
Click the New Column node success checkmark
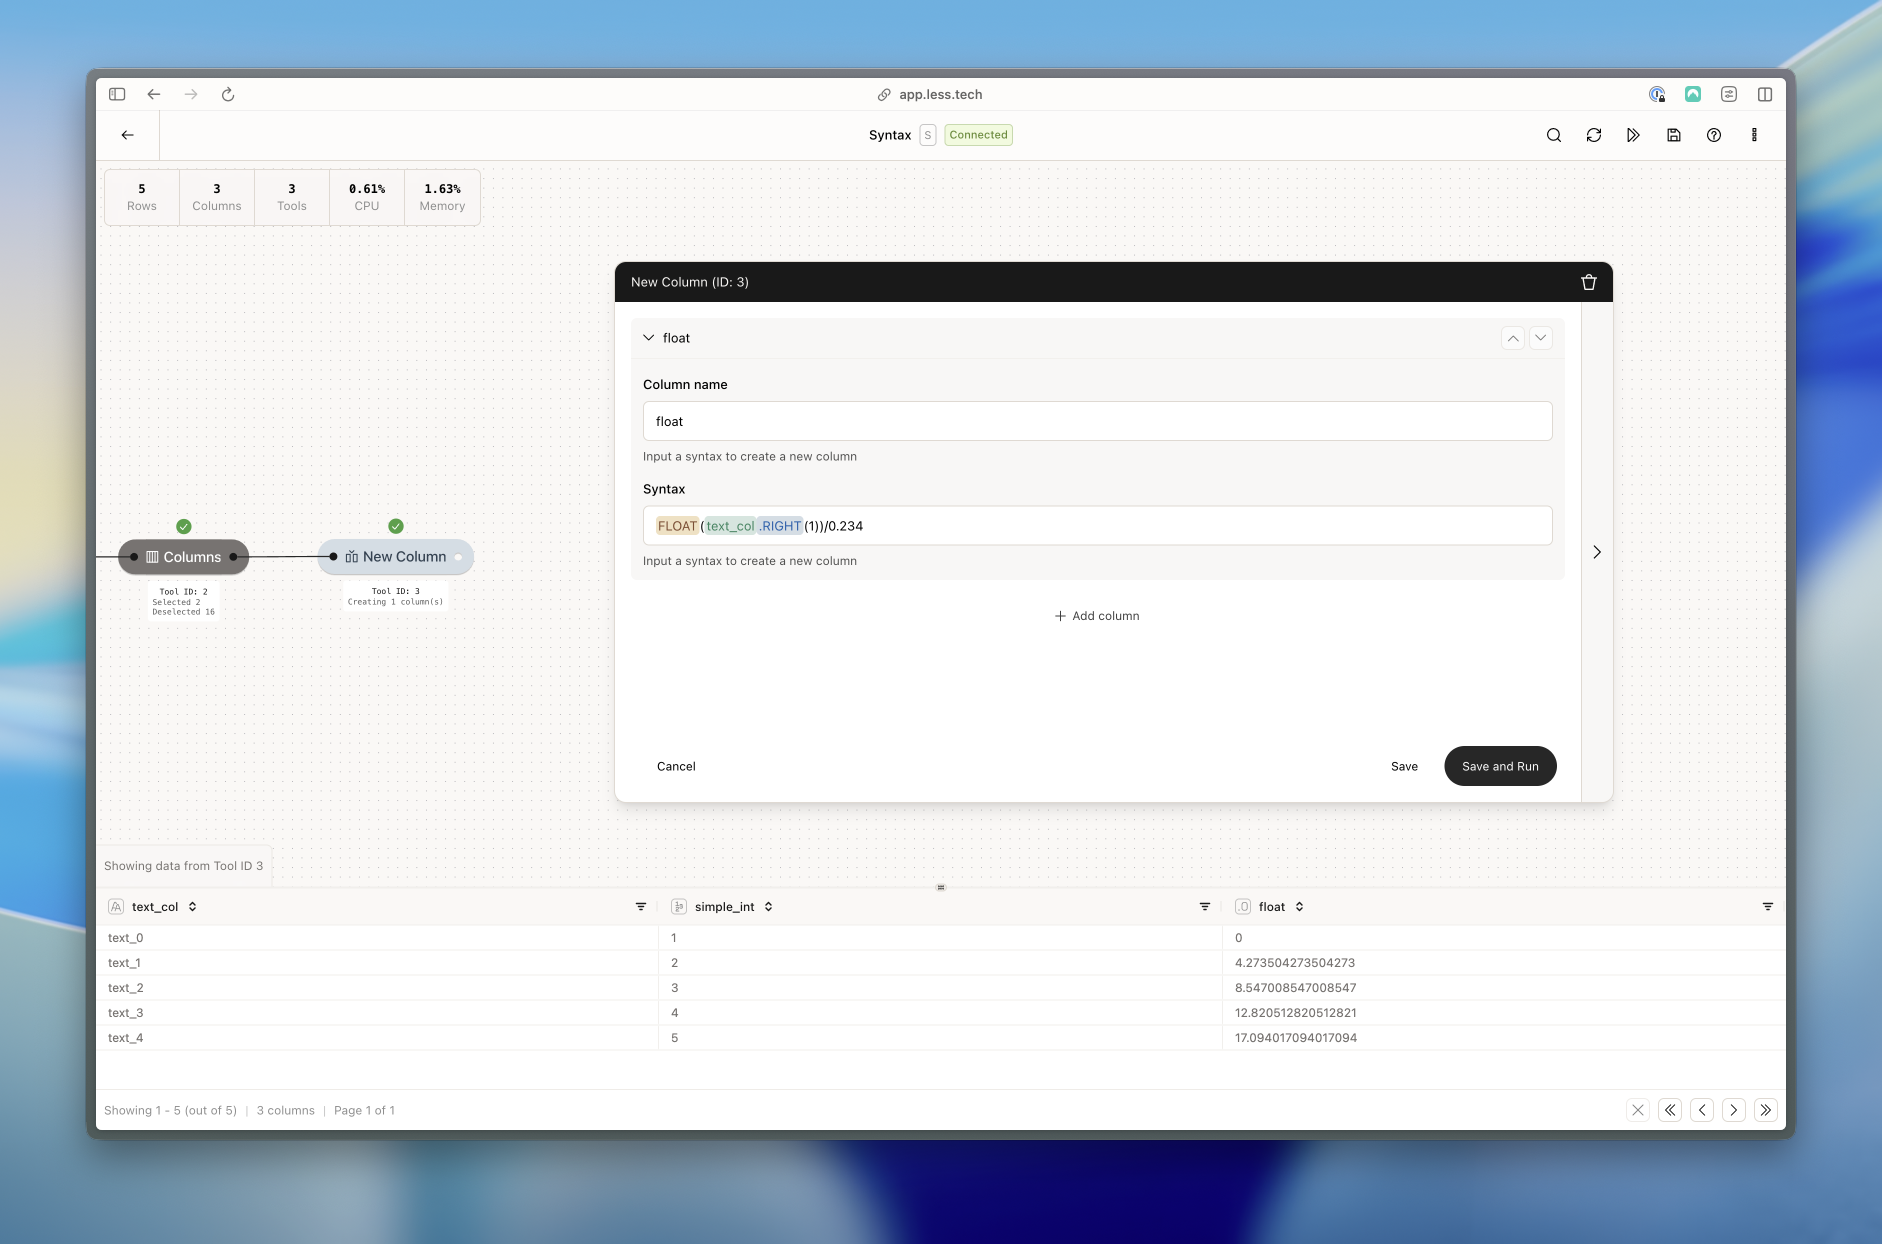click(396, 526)
